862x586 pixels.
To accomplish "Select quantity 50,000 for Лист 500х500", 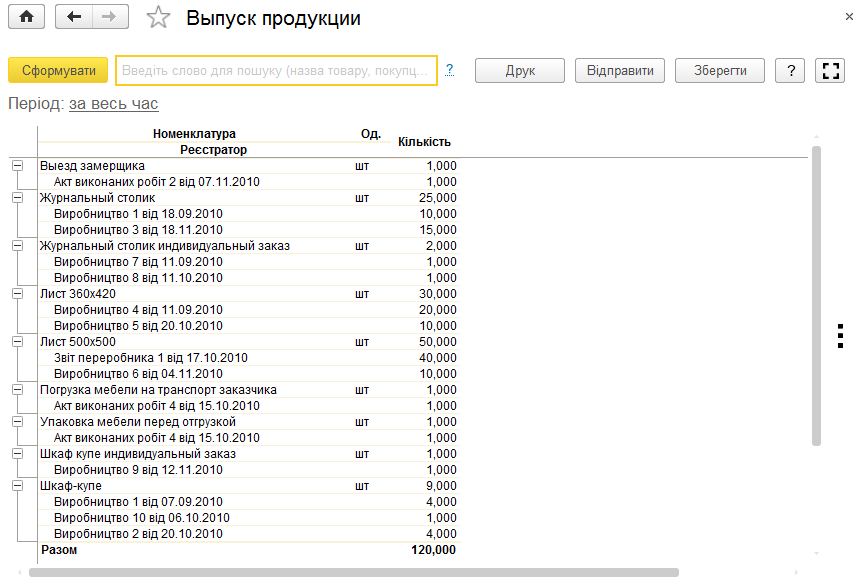I will (x=438, y=341).
